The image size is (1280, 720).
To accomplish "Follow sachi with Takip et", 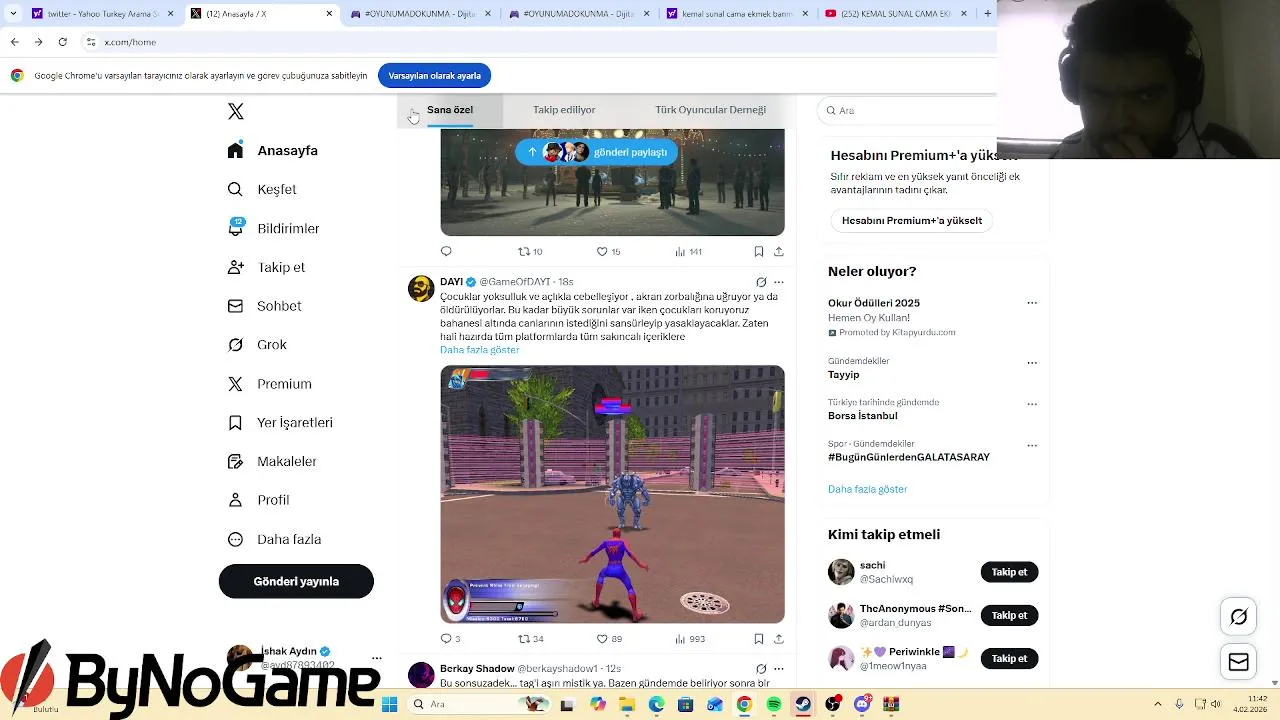I will (1009, 572).
